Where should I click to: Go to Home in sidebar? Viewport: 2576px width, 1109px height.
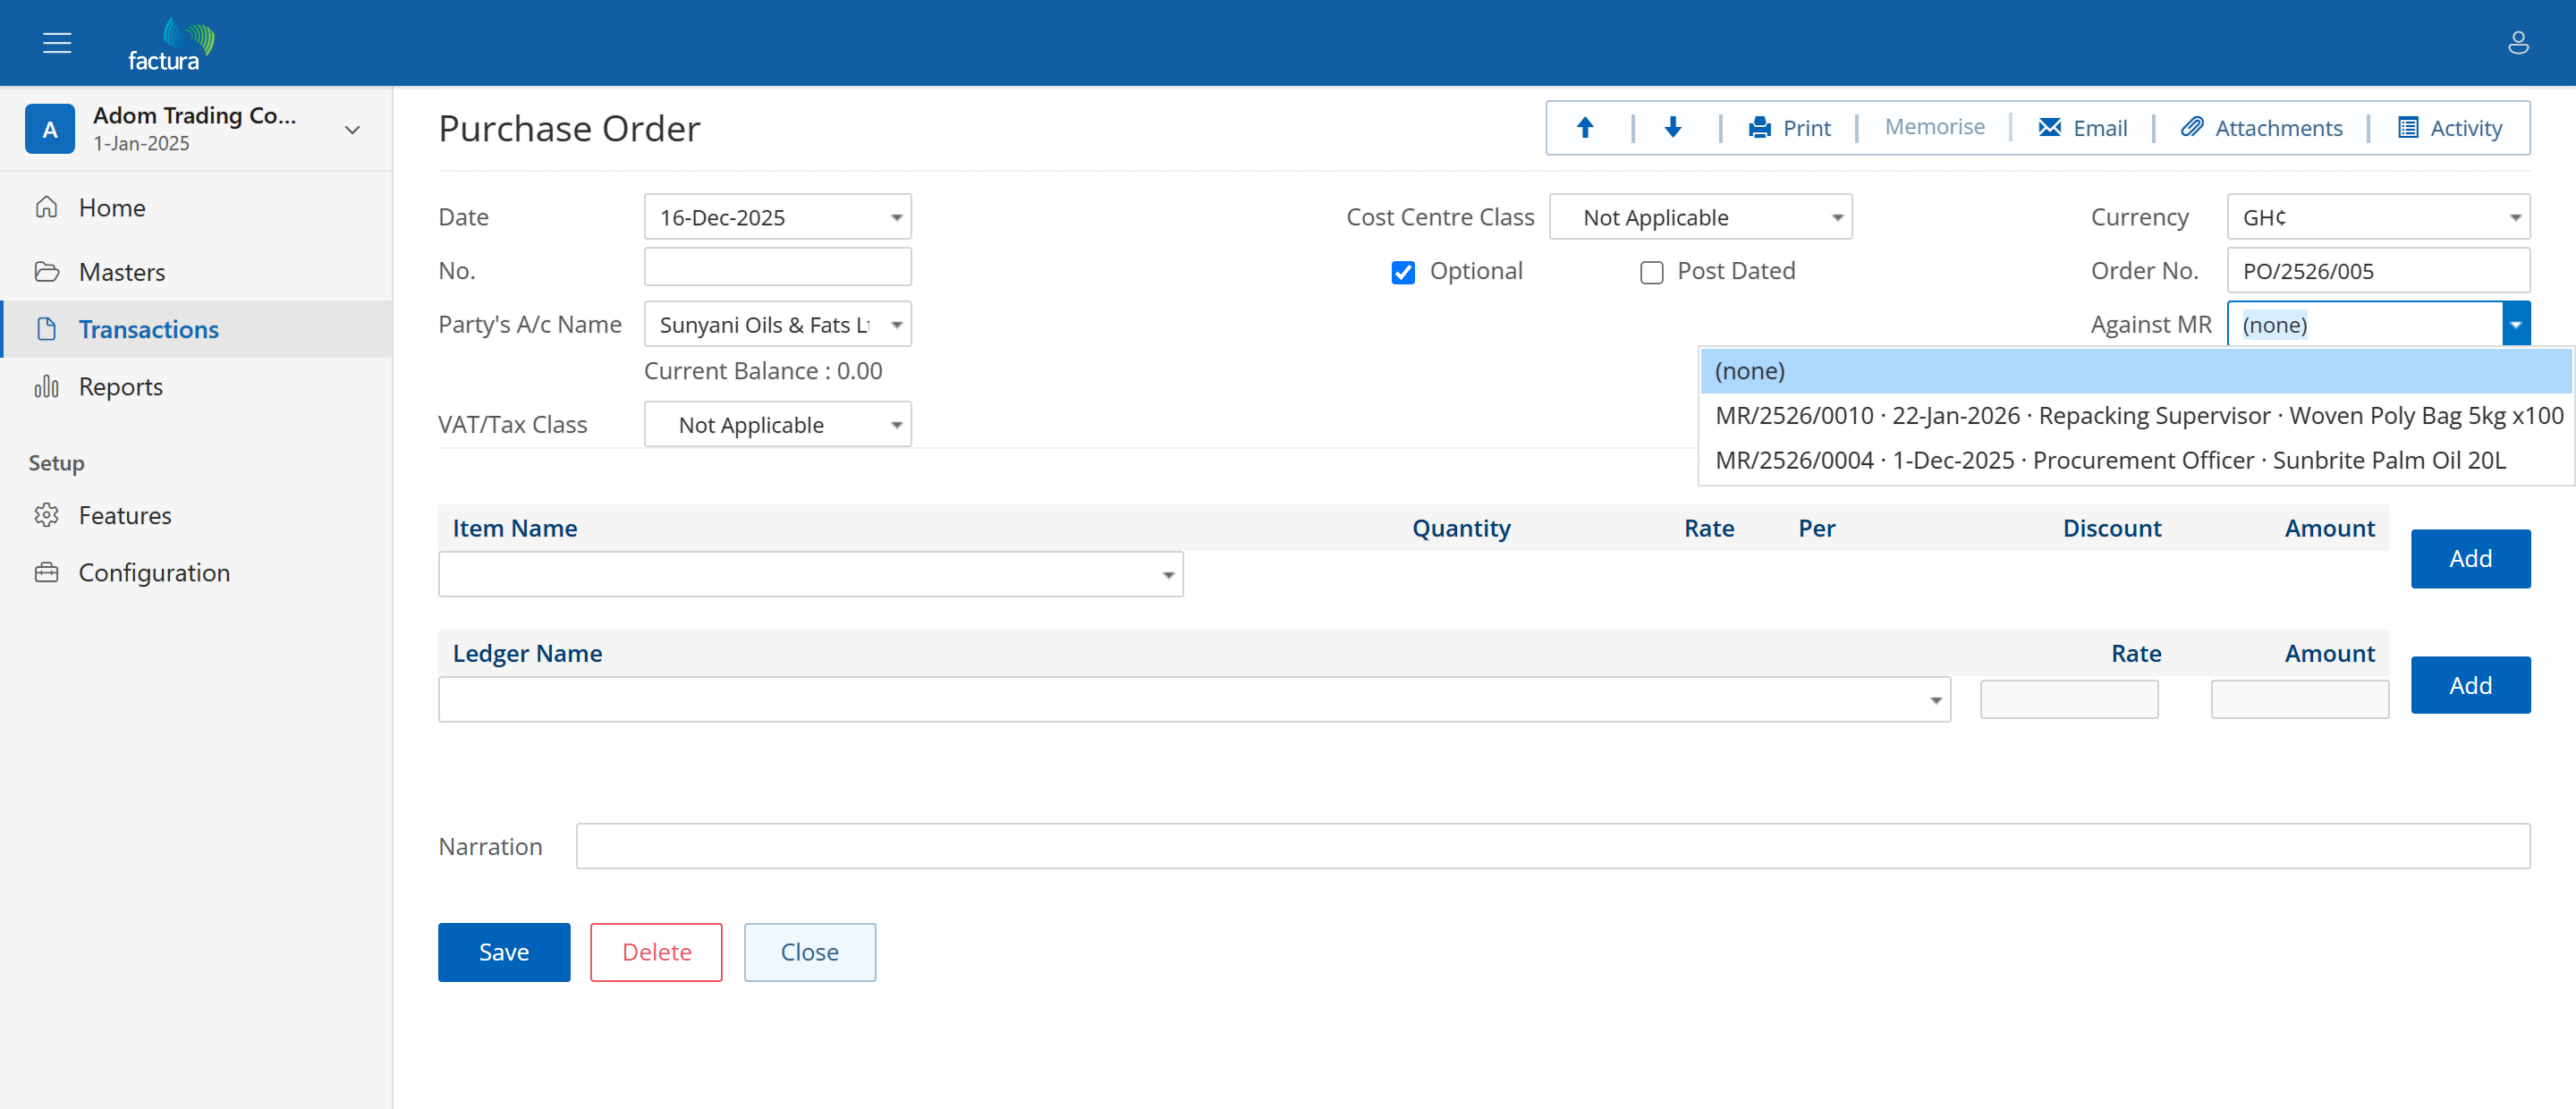click(196, 208)
